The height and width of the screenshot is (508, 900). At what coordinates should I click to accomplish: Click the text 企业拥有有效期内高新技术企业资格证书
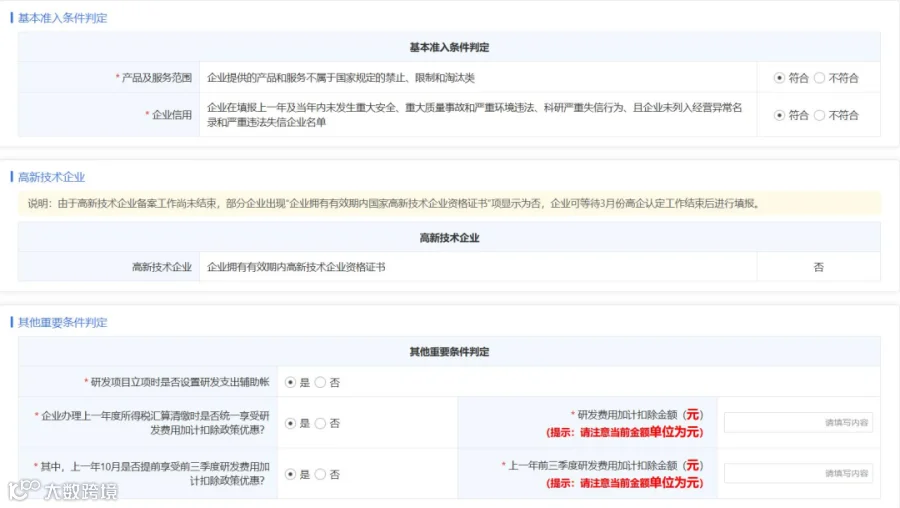pos(296,267)
